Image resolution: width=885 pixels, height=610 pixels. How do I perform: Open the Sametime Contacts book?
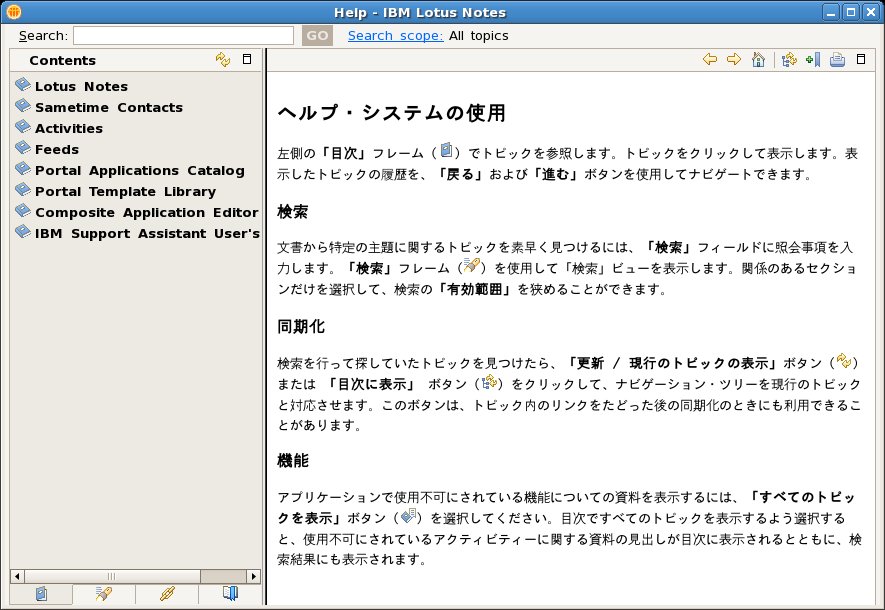coord(109,107)
